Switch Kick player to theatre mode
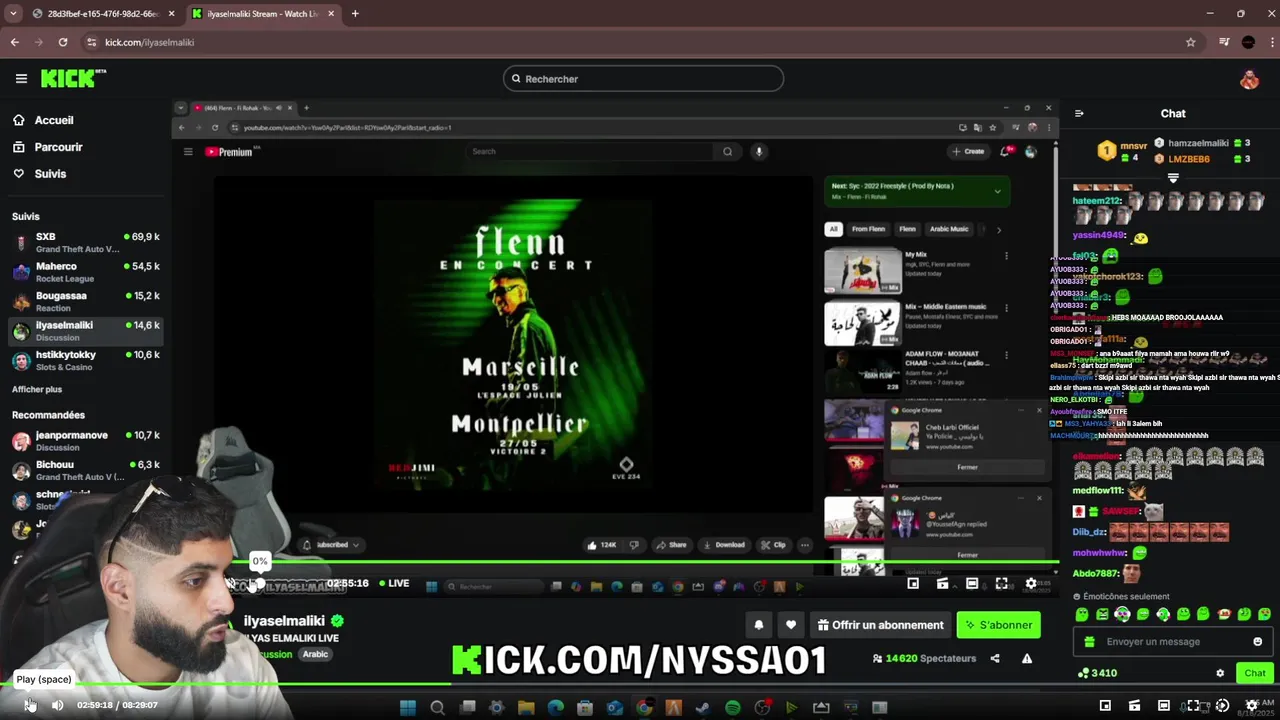Viewport: 1280px width, 720px height. (972, 583)
